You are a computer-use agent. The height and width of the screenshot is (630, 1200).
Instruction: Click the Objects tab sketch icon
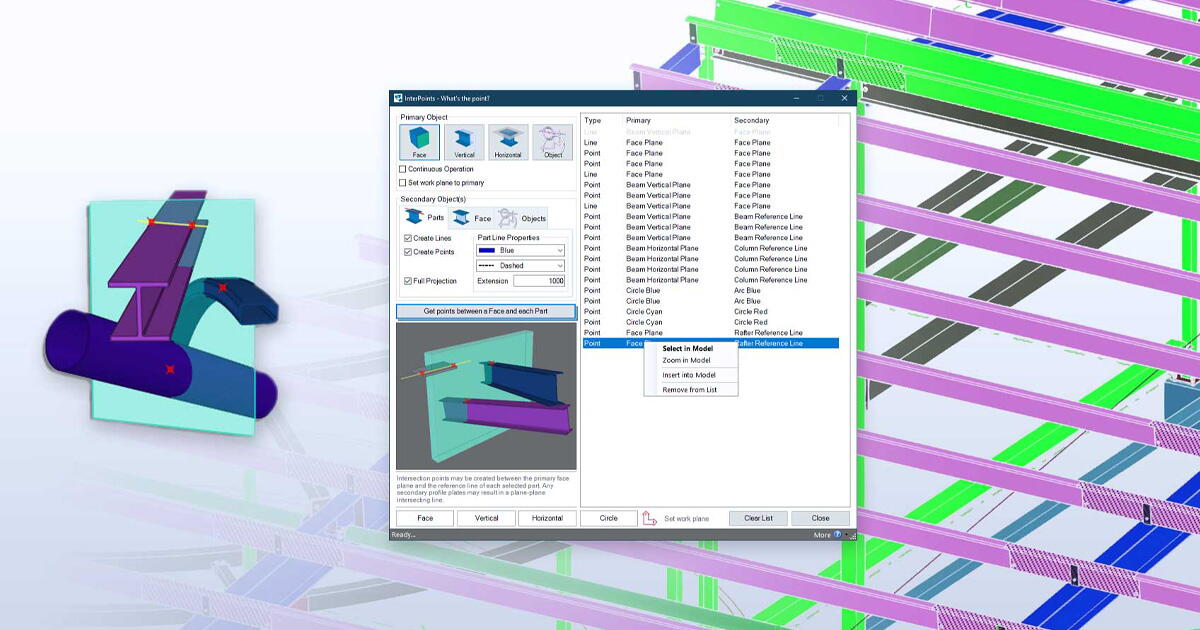pos(508,218)
